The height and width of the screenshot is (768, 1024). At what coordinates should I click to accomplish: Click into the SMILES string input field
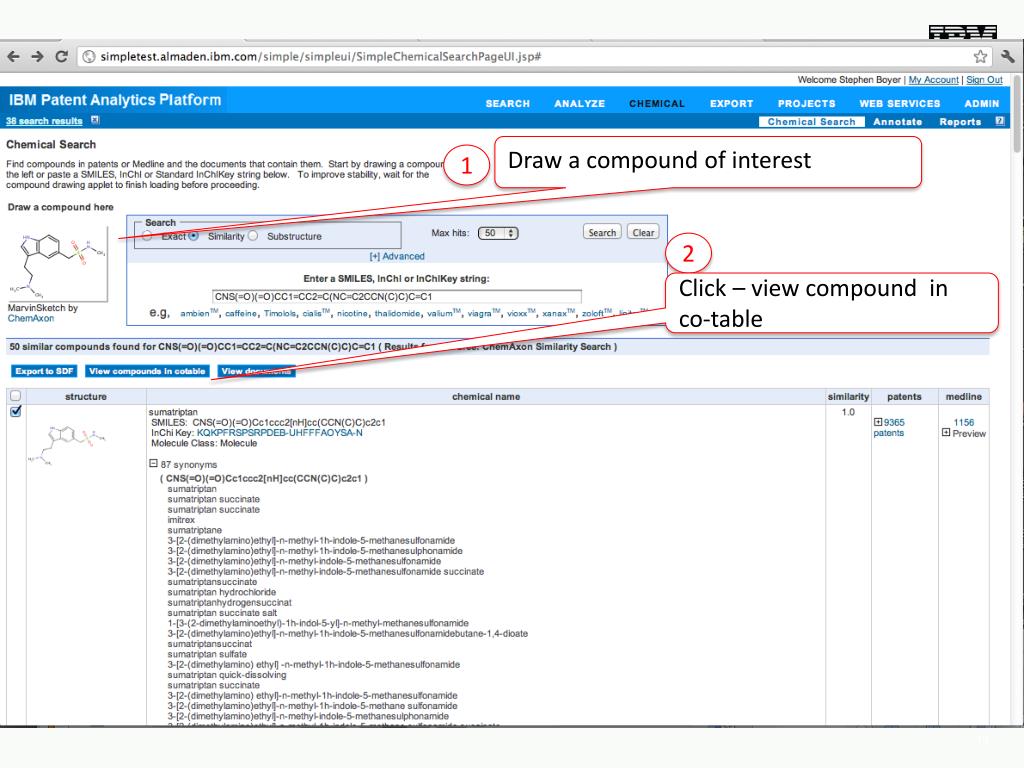pos(396,296)
